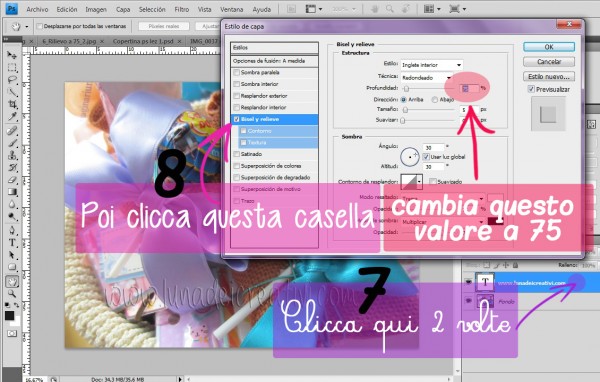Click the Photoshop Ps logo icon
The image size is (600, 382).
12,8
